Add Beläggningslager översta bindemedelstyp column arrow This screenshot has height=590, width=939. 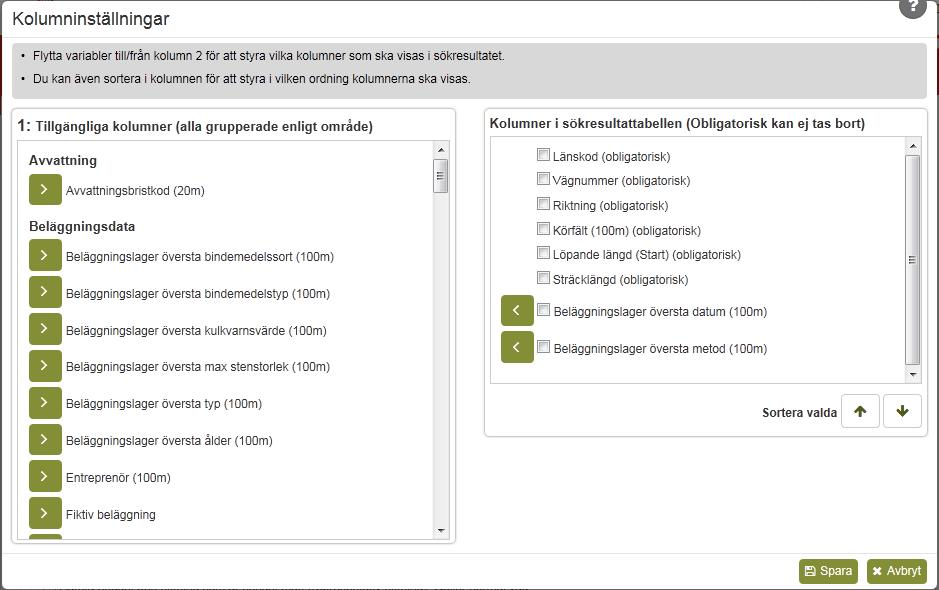coord(45,292)
